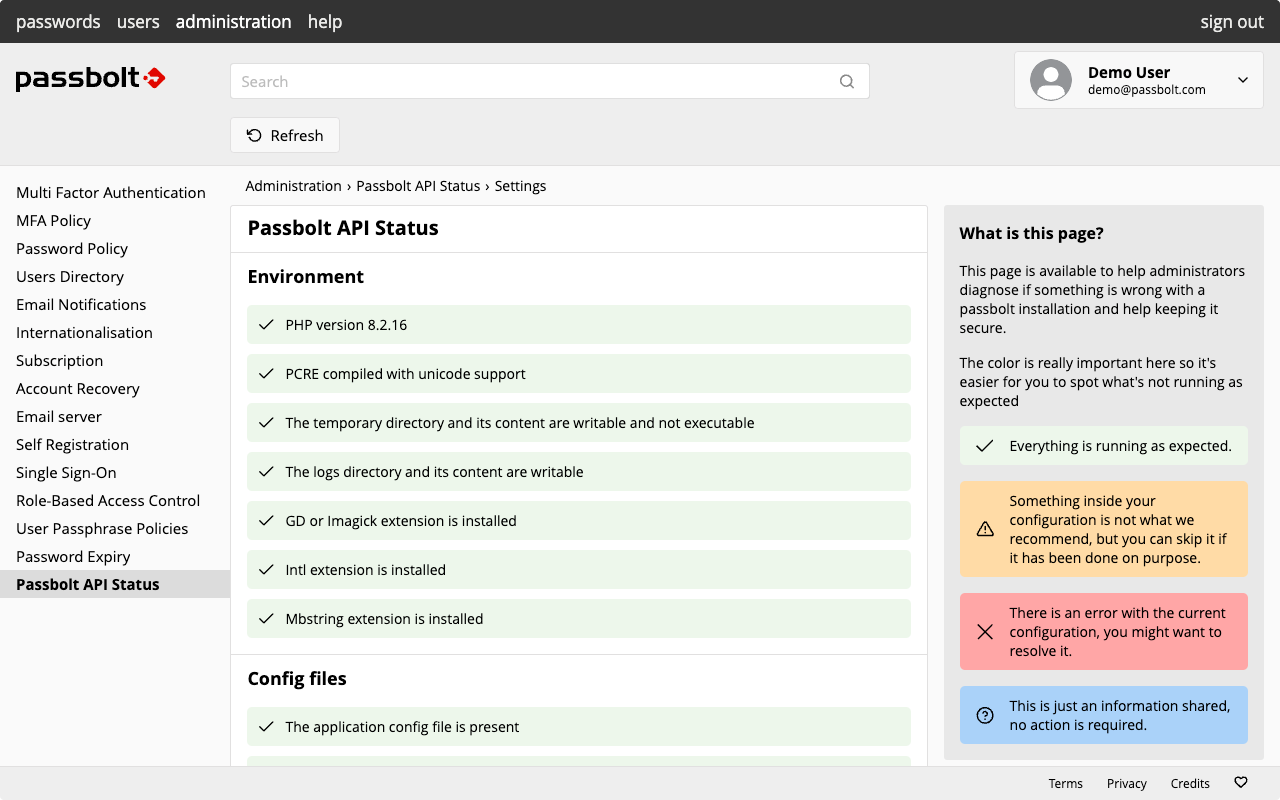This screenshot has width=1280, height=800.
Task: Click sign out
Action: click(1231, 21)
